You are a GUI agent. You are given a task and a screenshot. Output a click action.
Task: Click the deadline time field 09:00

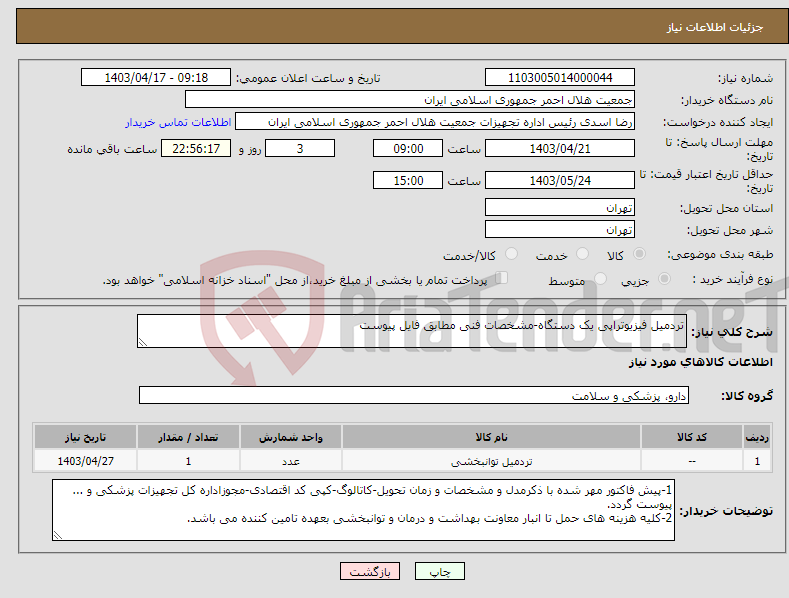click(x=408, y=148)
